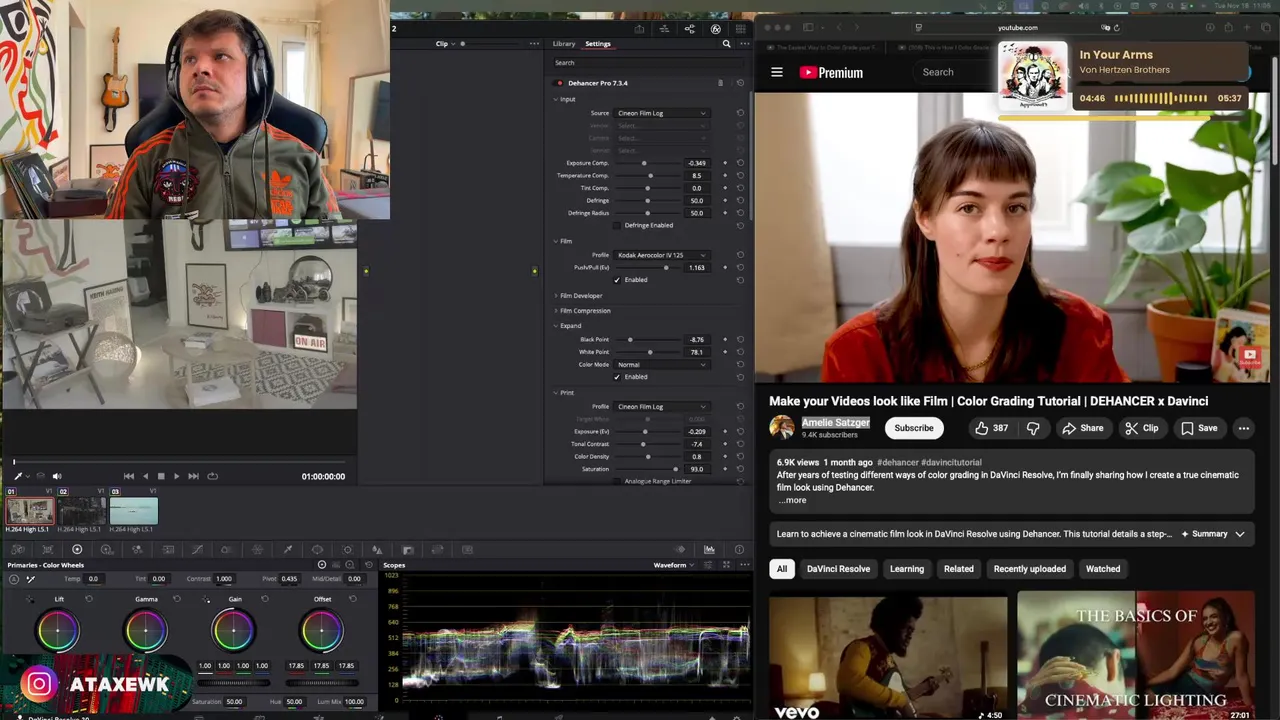The height and width of the screenshot is (720, 1280).
Task: Click the Contrast value field
Action: [223, 579]
